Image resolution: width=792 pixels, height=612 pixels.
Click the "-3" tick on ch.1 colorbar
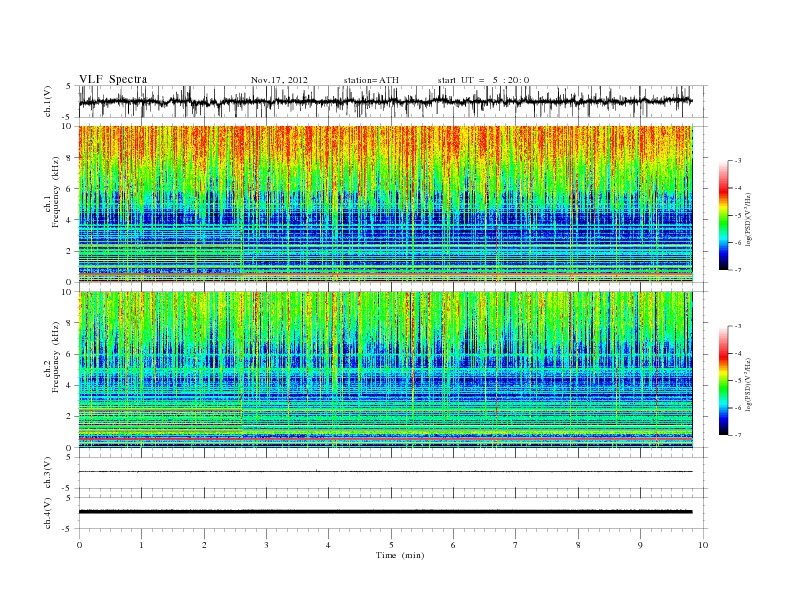[737, 161]
